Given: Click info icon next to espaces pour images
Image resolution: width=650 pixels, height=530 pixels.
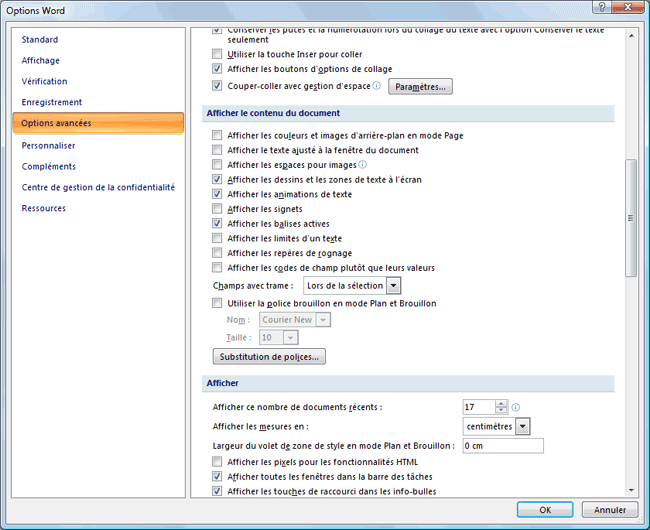Looking at the screenshot, I should pyautogui.click(x=363, y=165).
